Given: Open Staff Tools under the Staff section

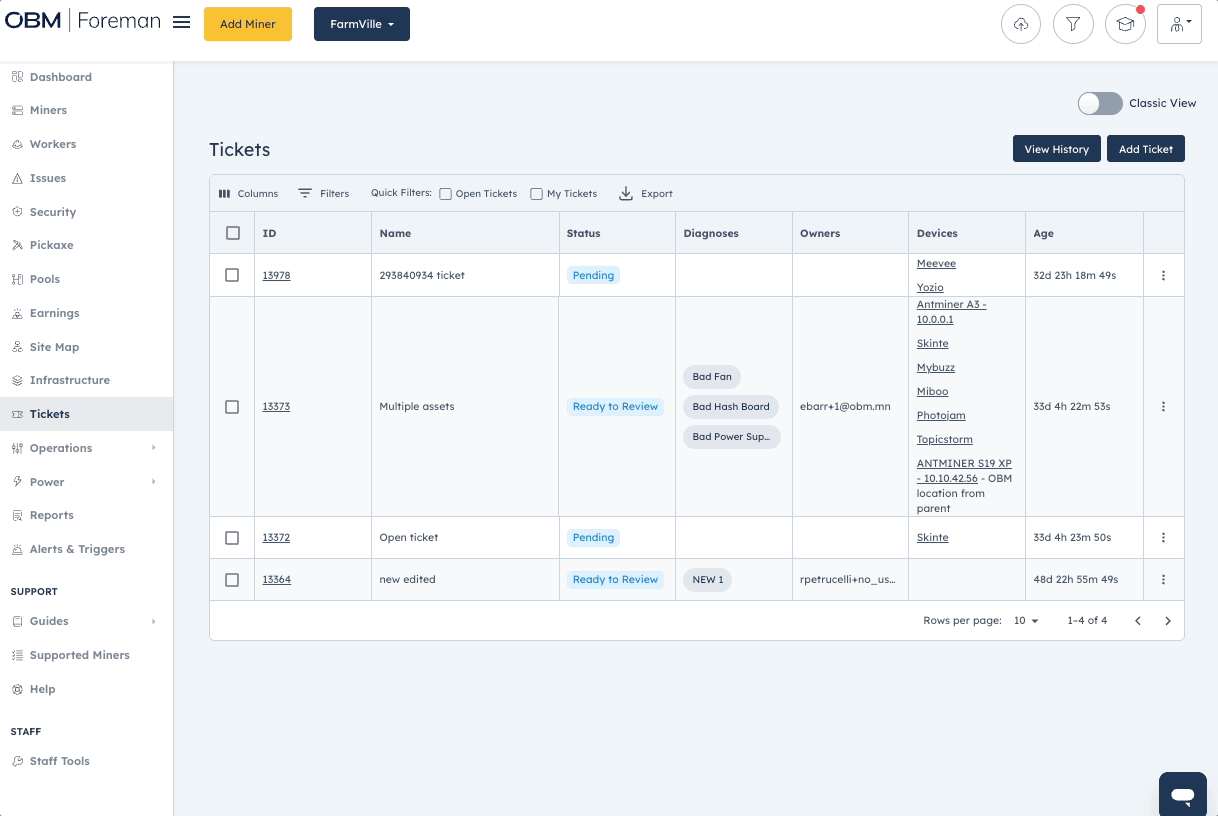Looking at the screenshot, I should pos(61,761).
